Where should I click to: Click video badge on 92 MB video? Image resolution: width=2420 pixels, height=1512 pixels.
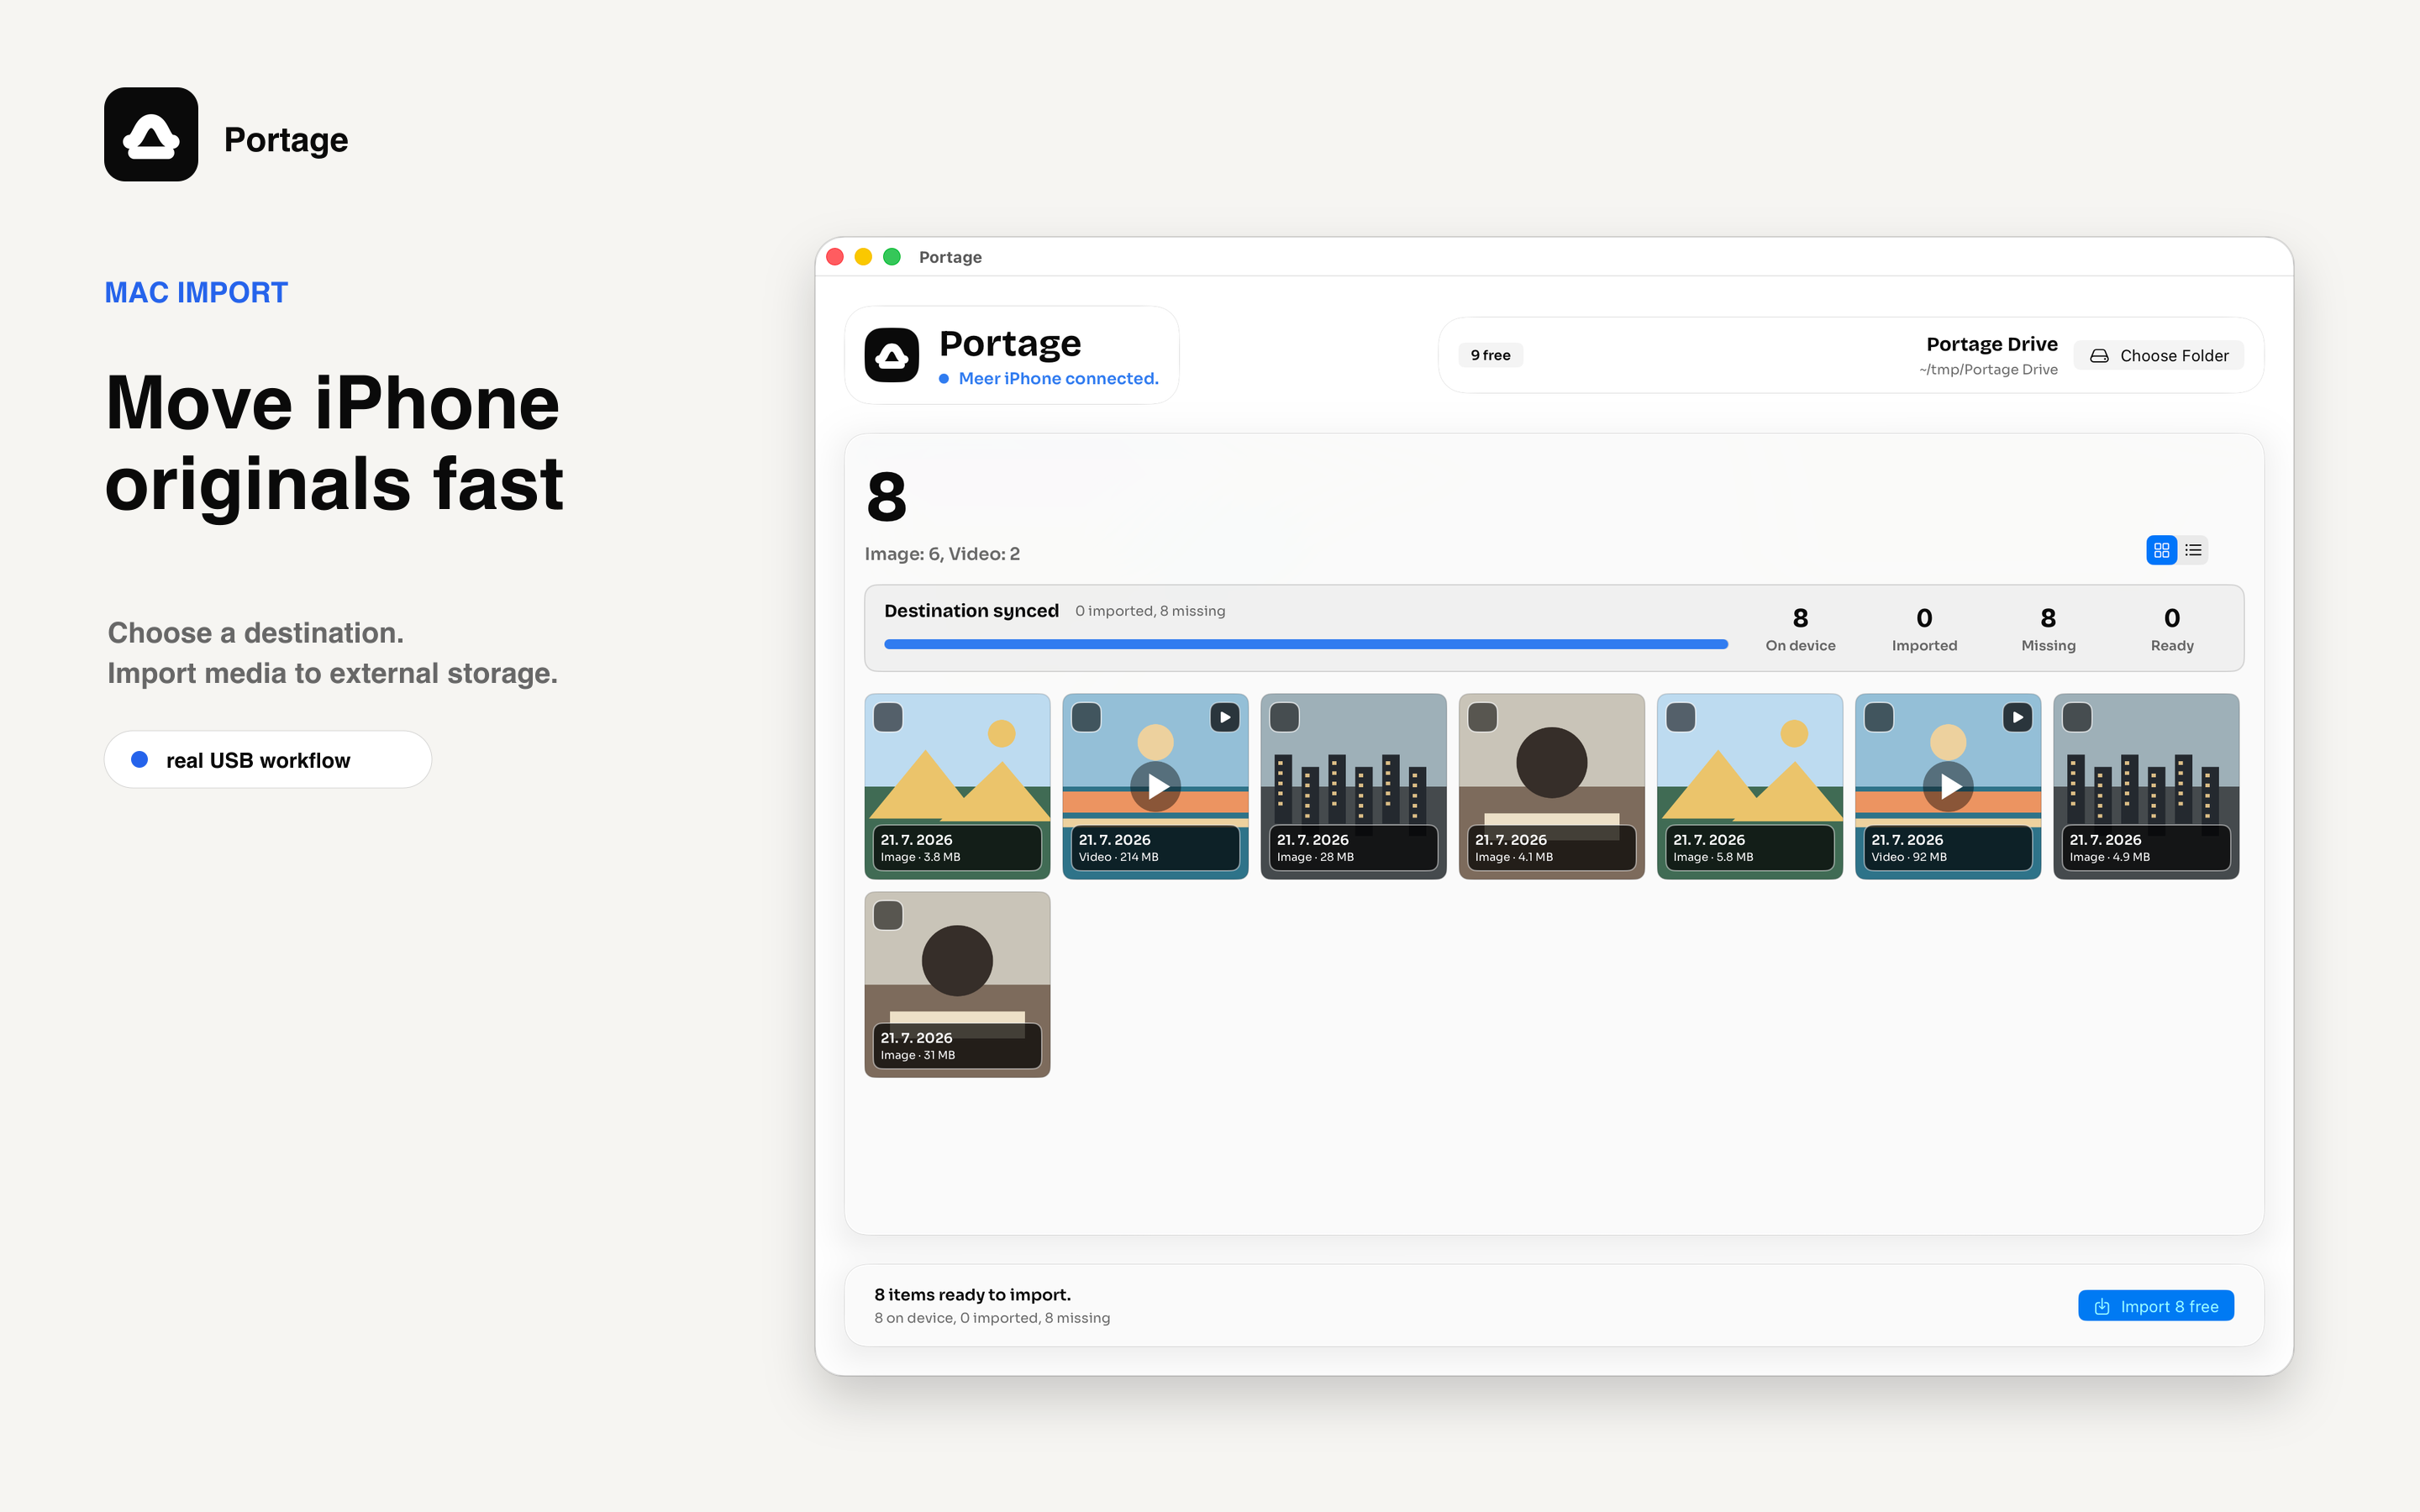pyautogui.click(x=2017, y=717)
